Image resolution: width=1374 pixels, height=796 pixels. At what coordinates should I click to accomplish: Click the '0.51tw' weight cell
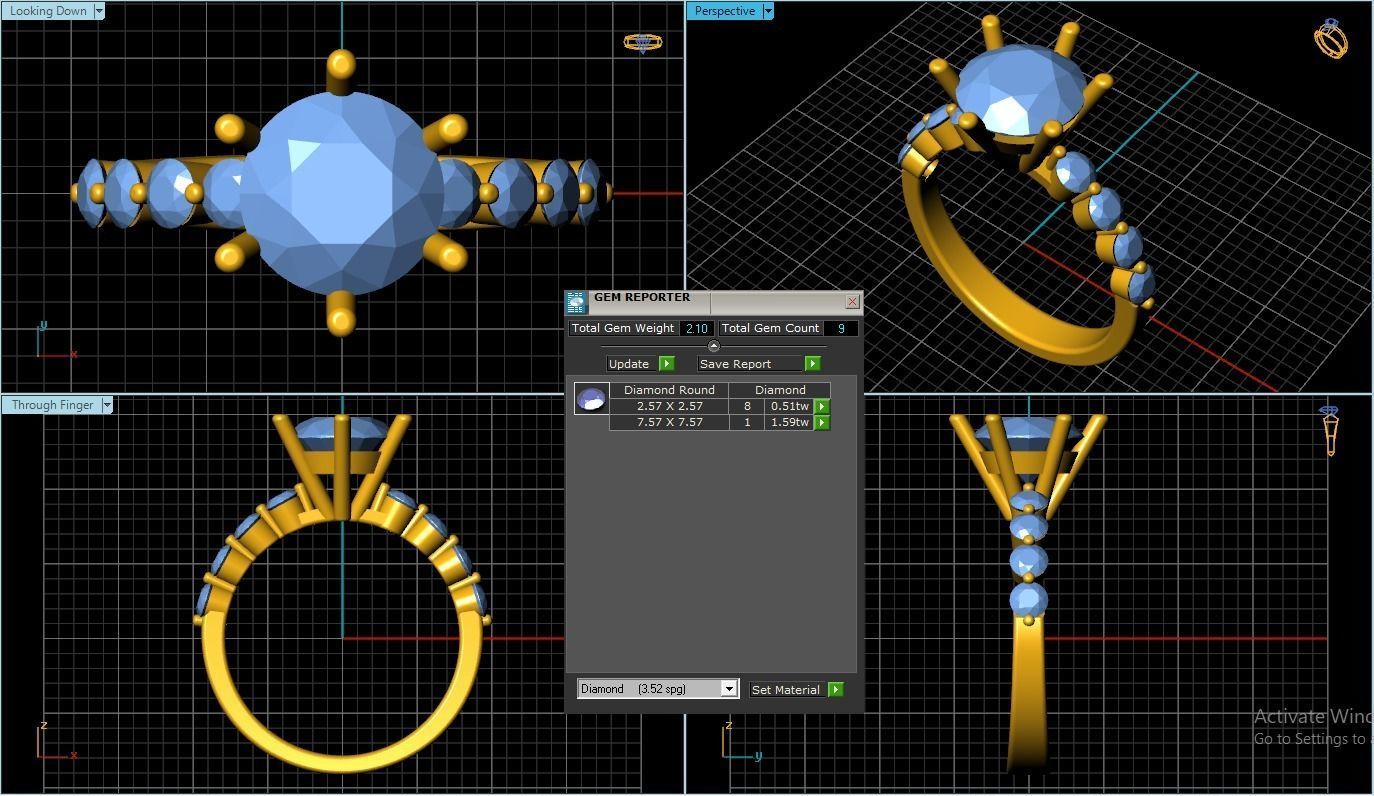coord(789,406)
